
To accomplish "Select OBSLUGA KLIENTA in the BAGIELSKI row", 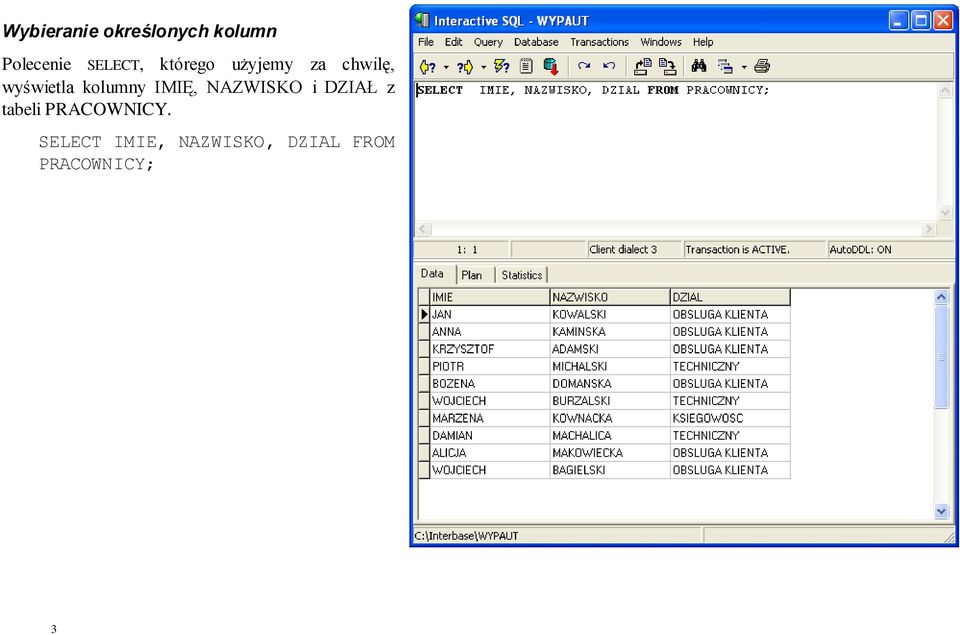I will pos(730,470).
